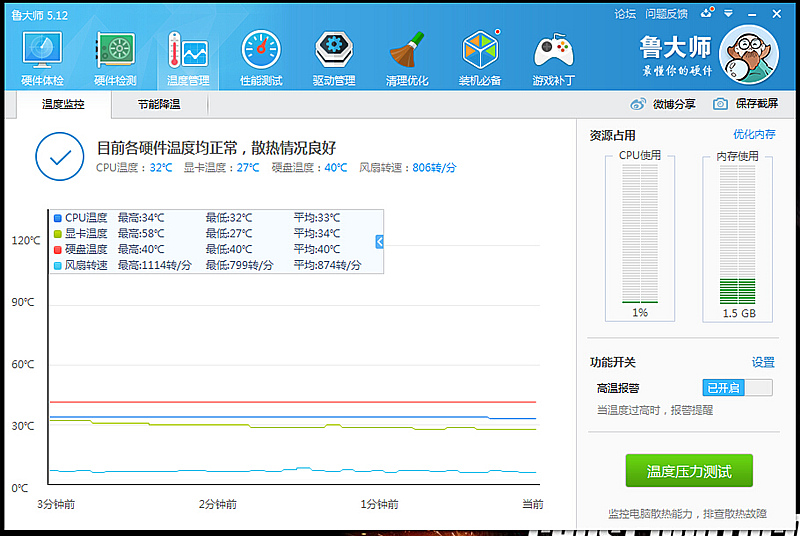Image resolution: width=800 pixels, height=536 pixels.
Task: Open 装机必备 software cube
Action: click(x=480, y=58)
